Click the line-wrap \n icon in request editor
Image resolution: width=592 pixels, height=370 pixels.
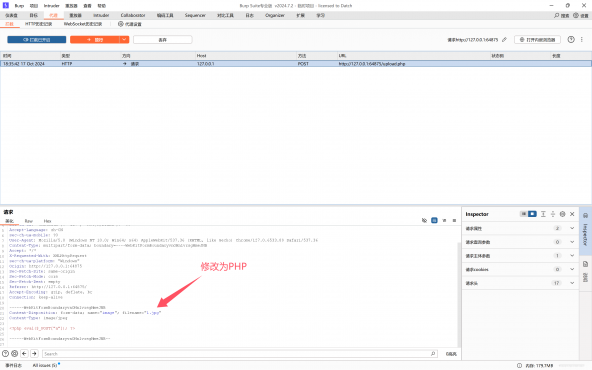coord(444,220)
